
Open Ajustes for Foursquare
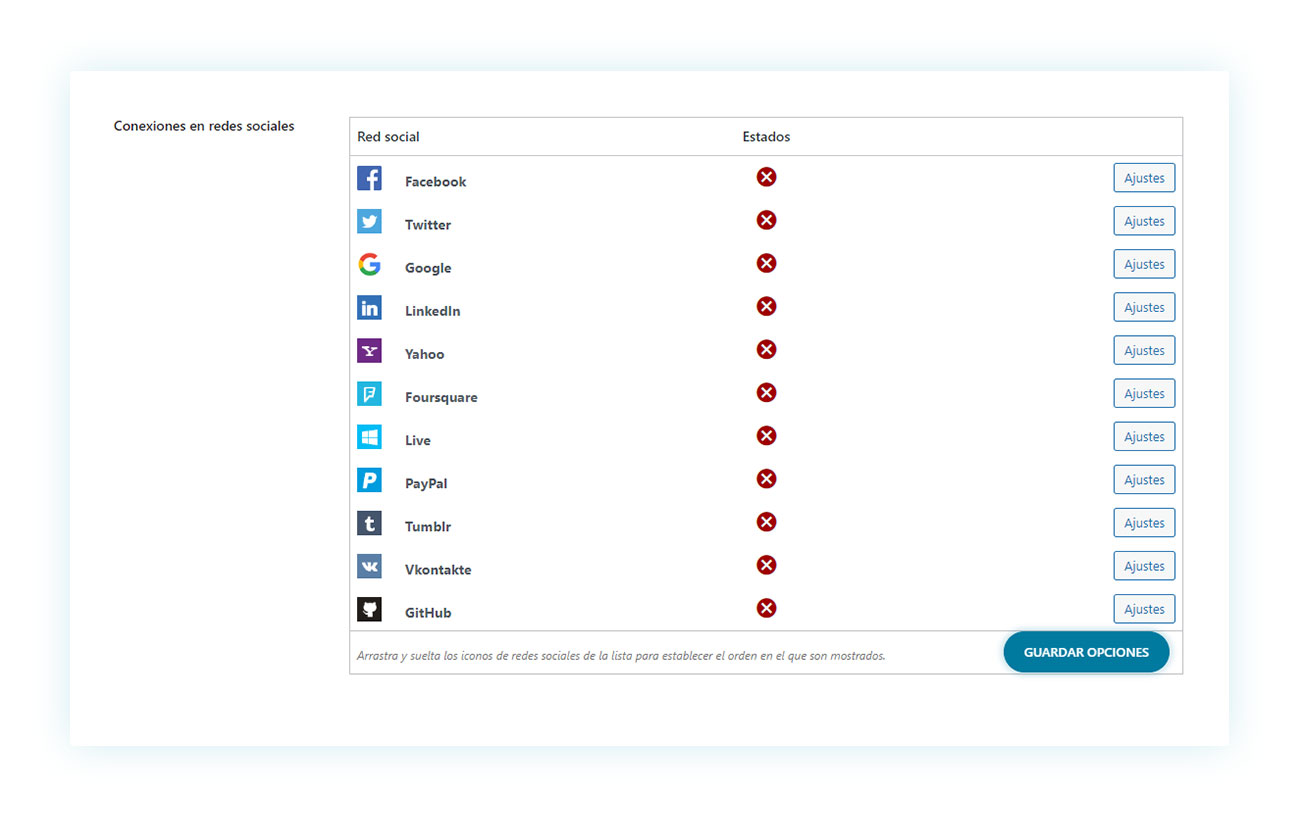(x=1144, y=393)
